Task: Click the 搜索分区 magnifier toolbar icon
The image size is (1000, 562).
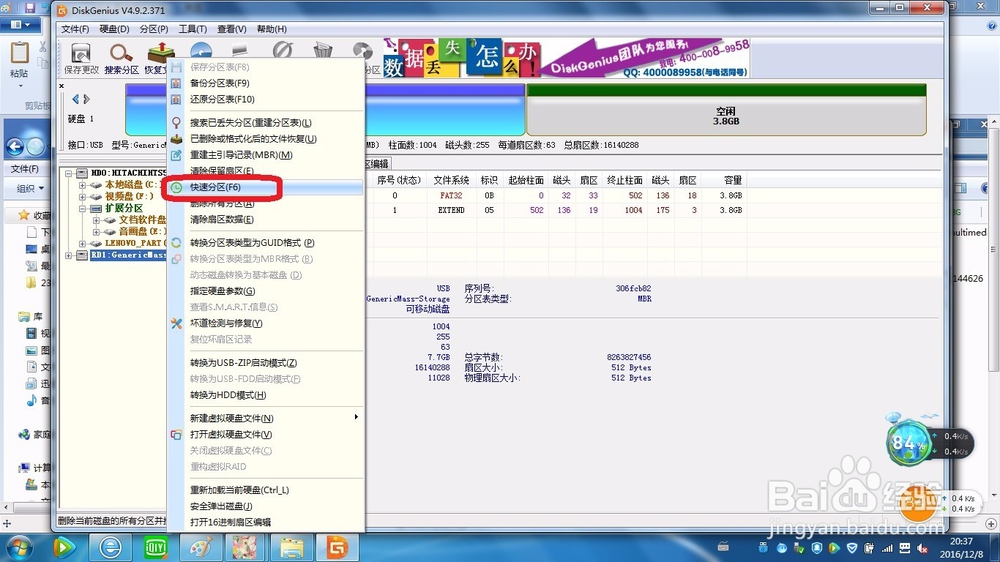Action: [x=121, y=58]
